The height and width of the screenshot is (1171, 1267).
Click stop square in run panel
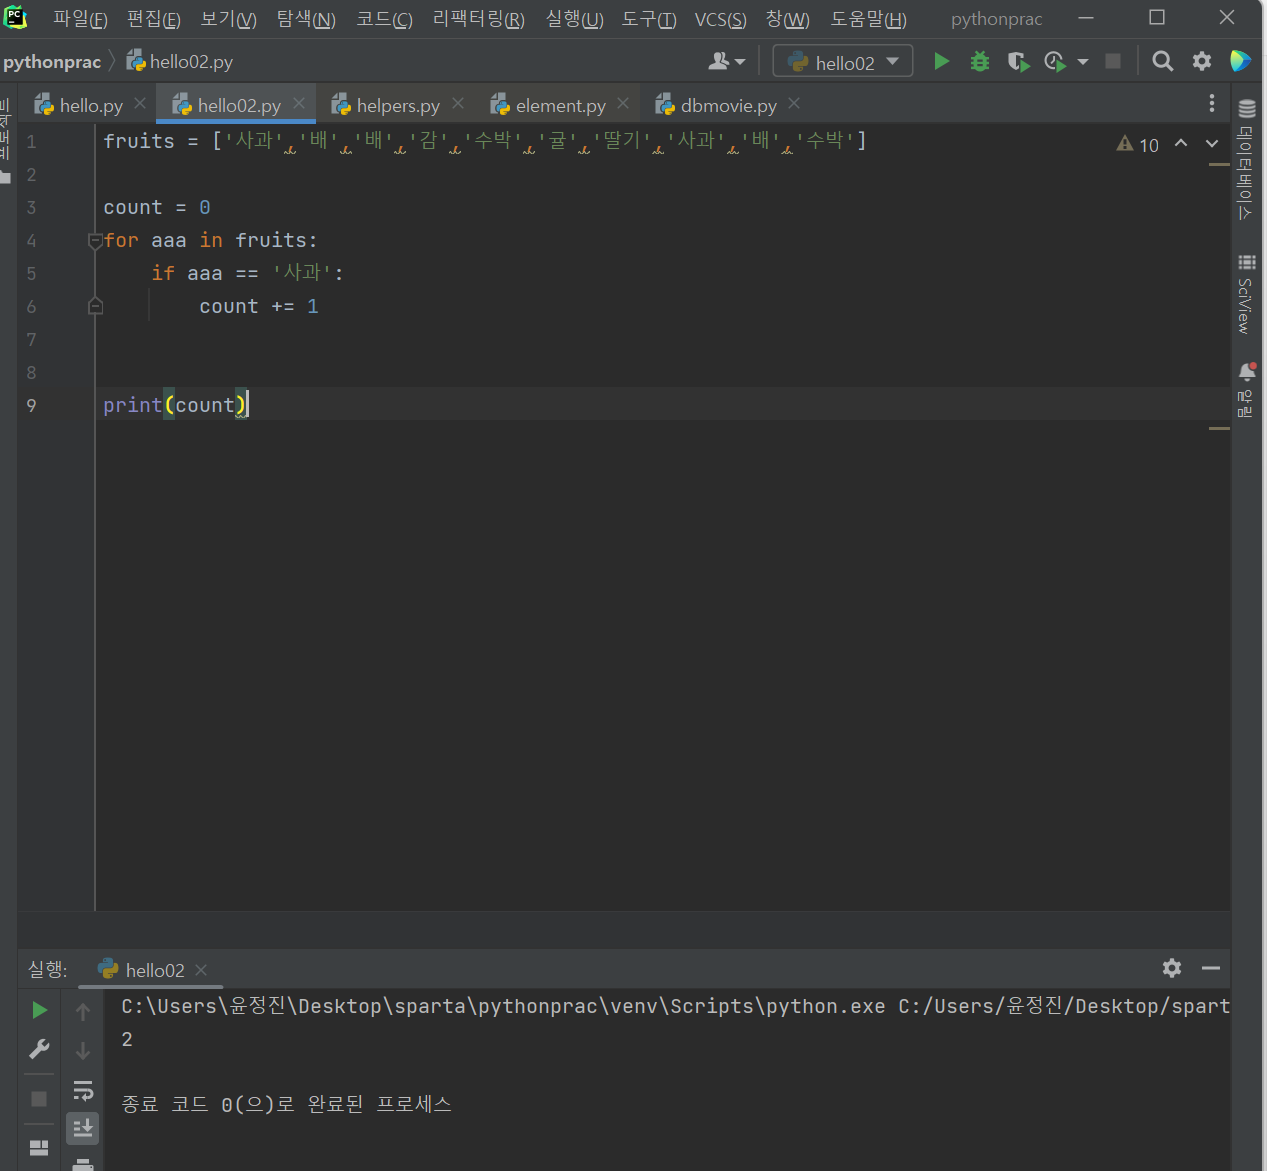(x=39, y=1098)
